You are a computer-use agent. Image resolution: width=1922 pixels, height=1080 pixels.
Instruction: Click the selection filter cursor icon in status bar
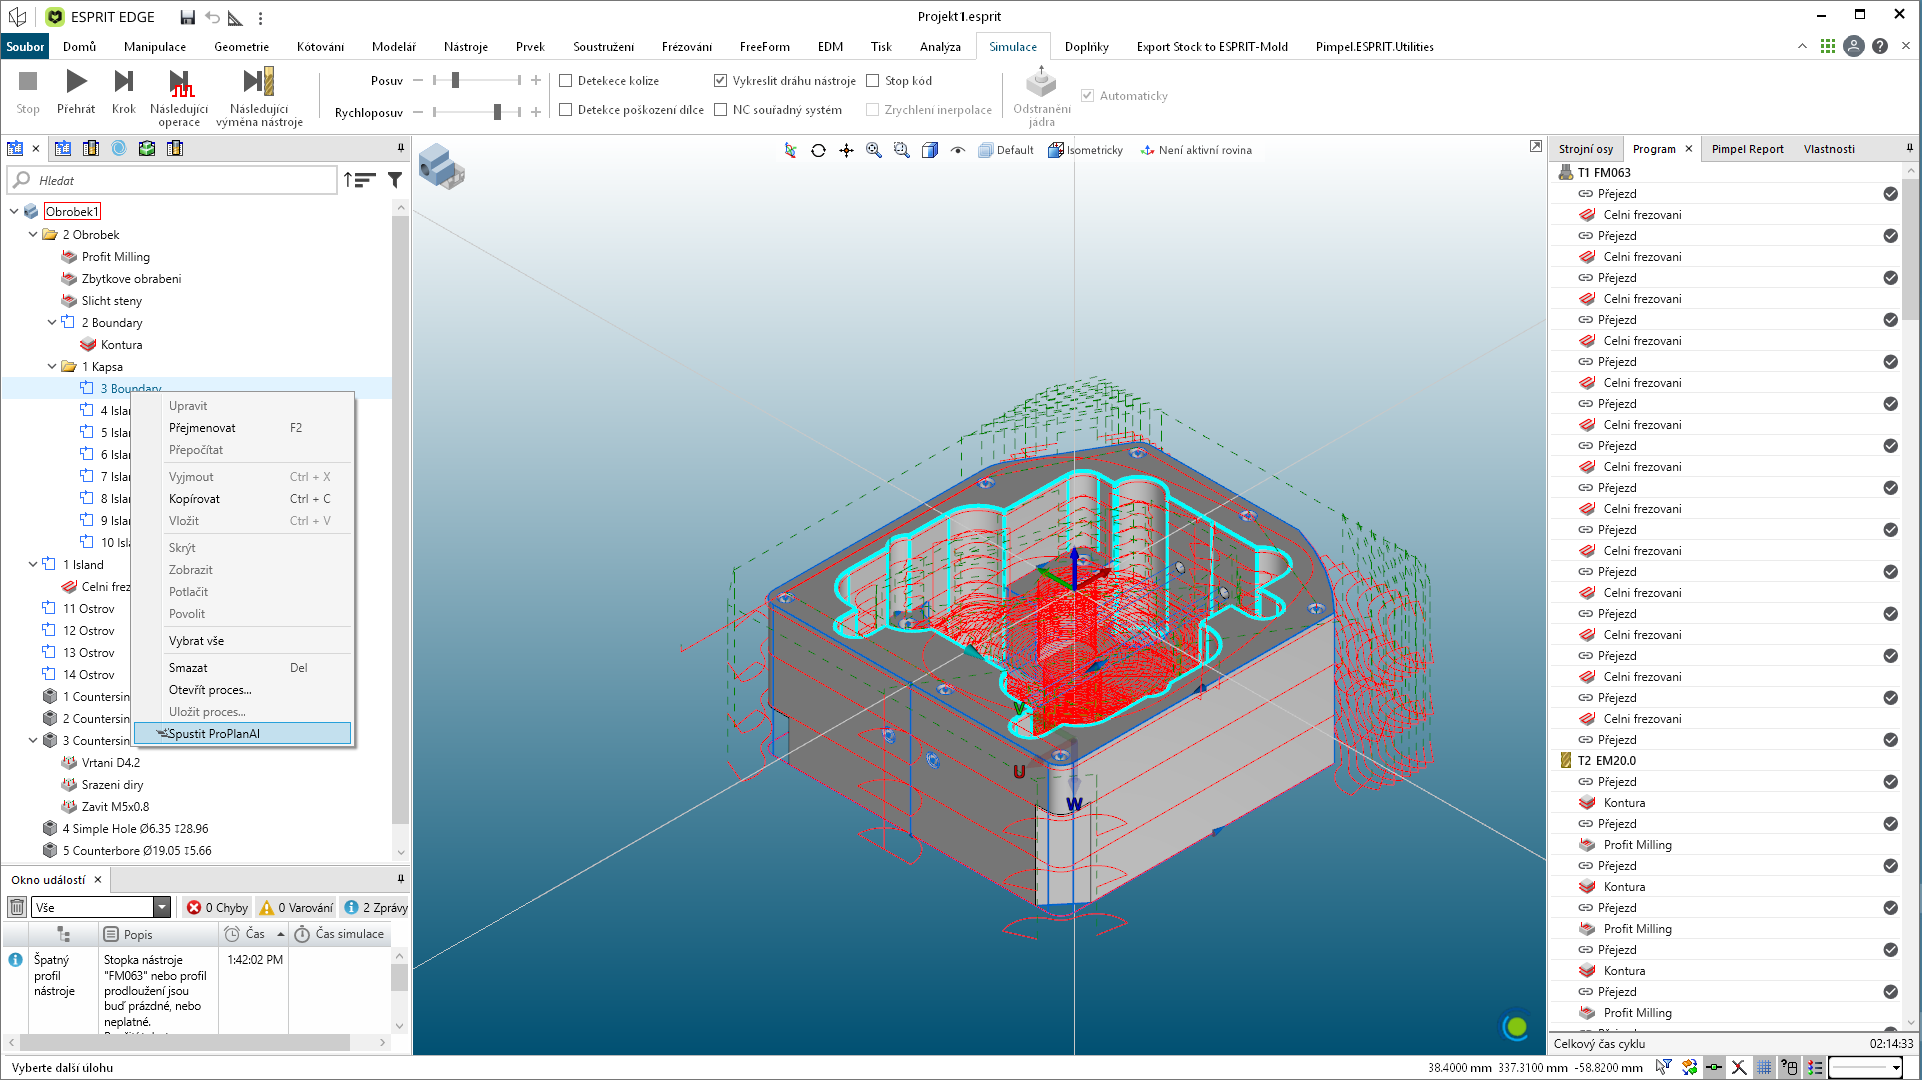click(x=1663, y=1067)
